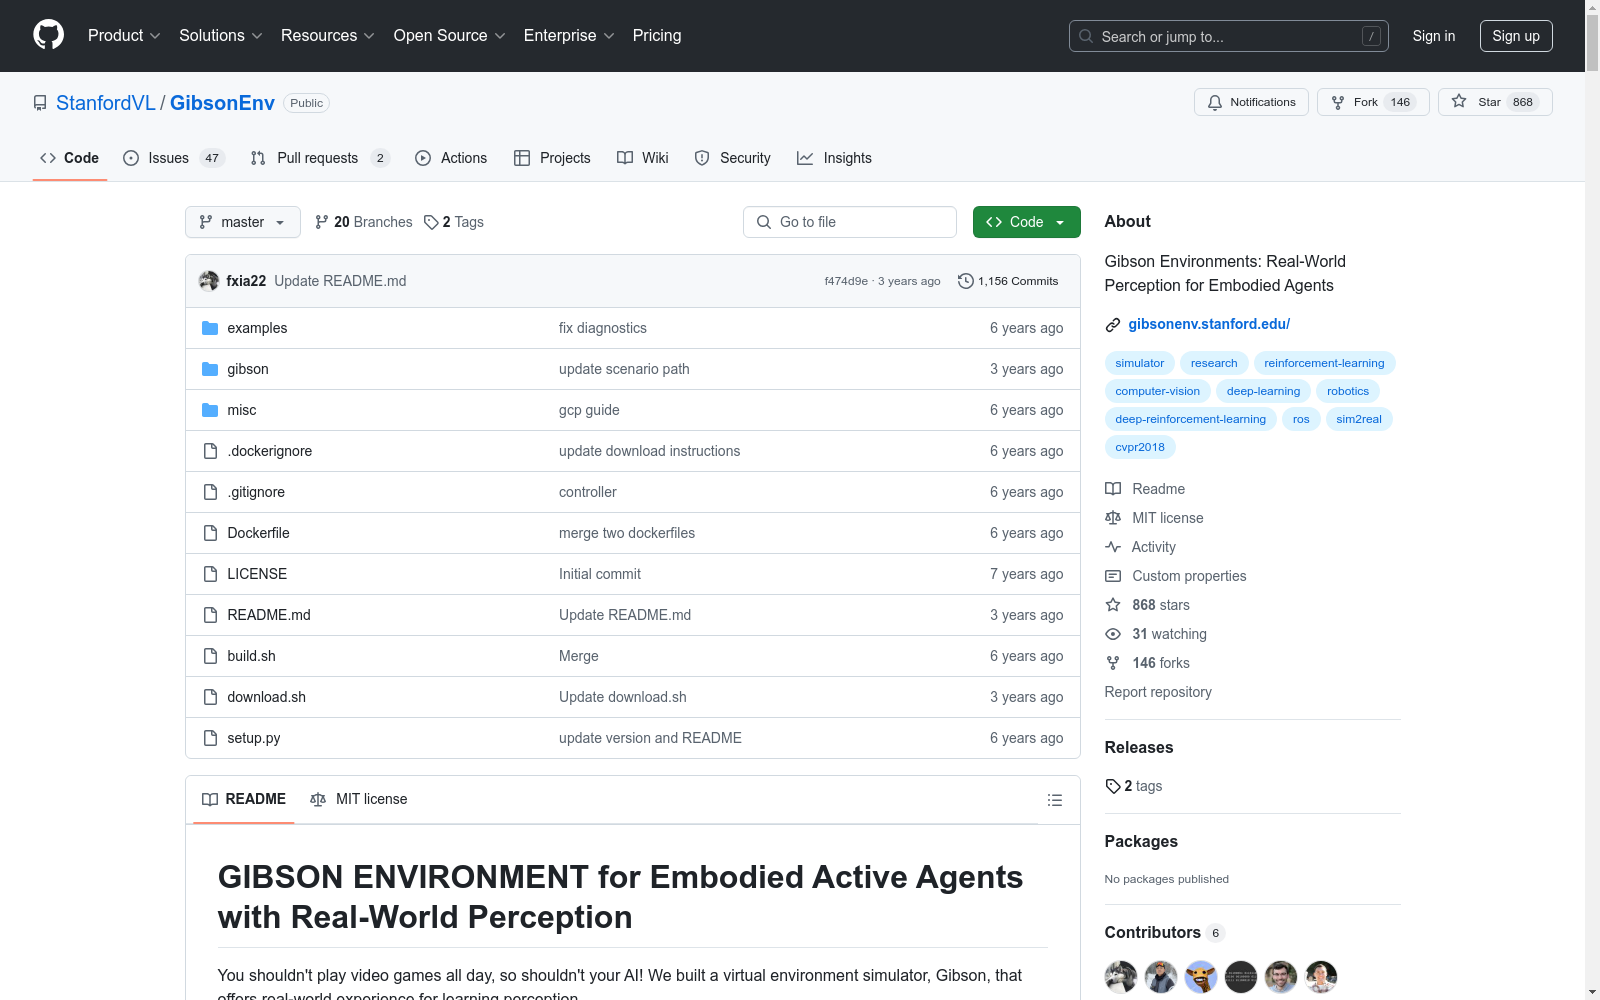Image resolution: width=1600 pixels, height=1000 pixels.
Task: View the 1,156 Commits history
Action: (x=1008, y=281)
